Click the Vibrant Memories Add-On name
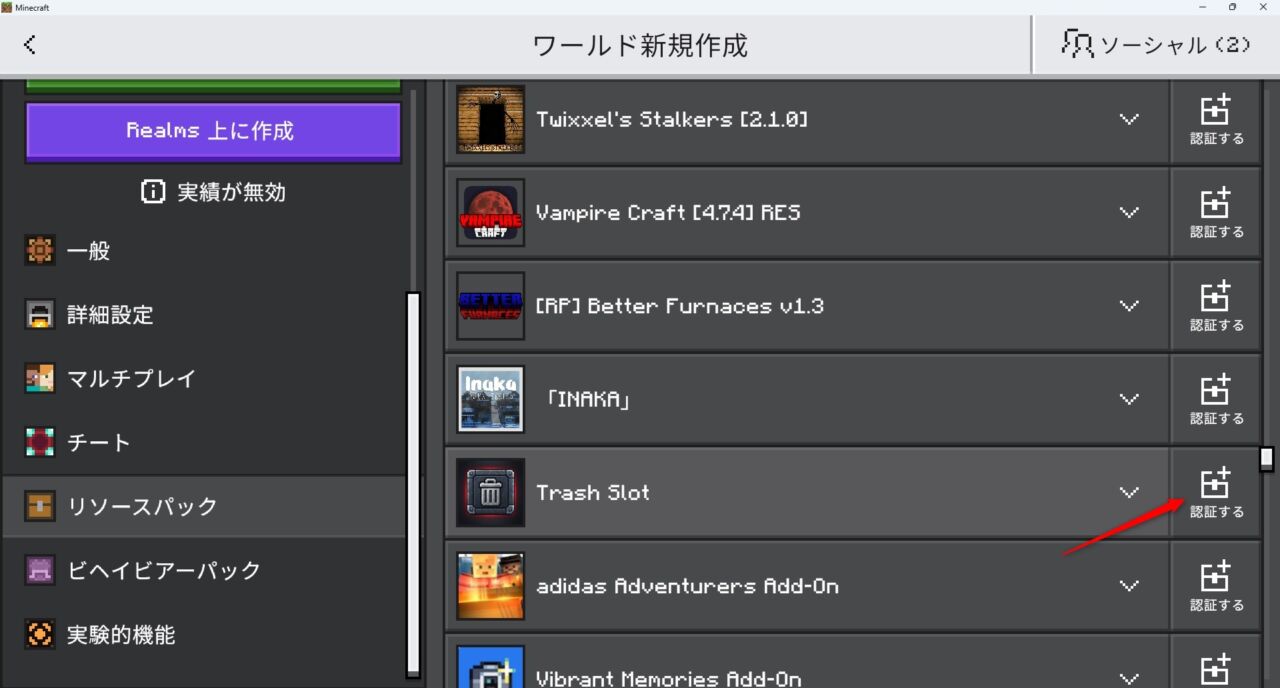The image size is (1280, 688). [669, 678]
